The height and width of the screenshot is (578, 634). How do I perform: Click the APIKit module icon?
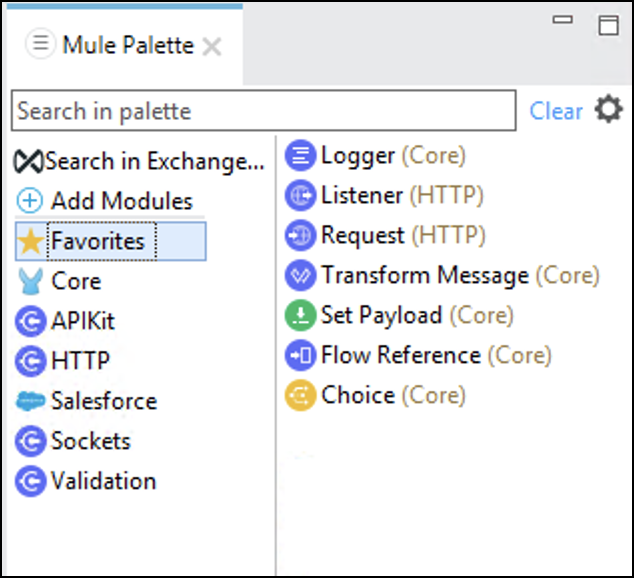pos(30,321)
